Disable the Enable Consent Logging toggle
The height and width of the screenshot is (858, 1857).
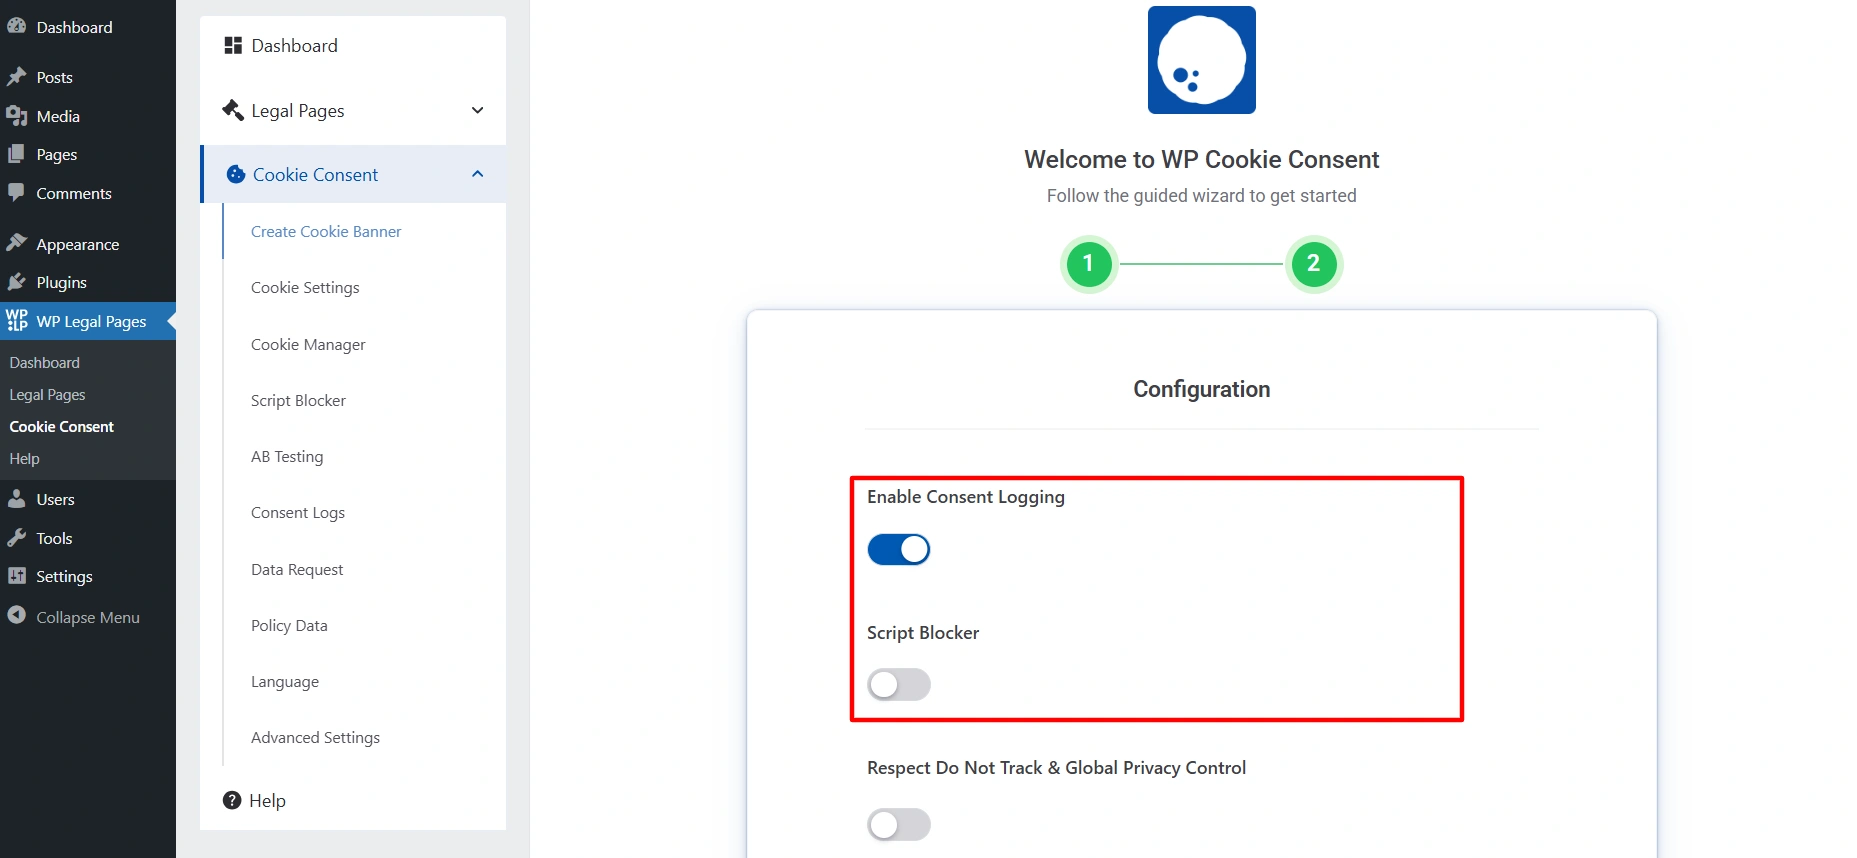897,549
